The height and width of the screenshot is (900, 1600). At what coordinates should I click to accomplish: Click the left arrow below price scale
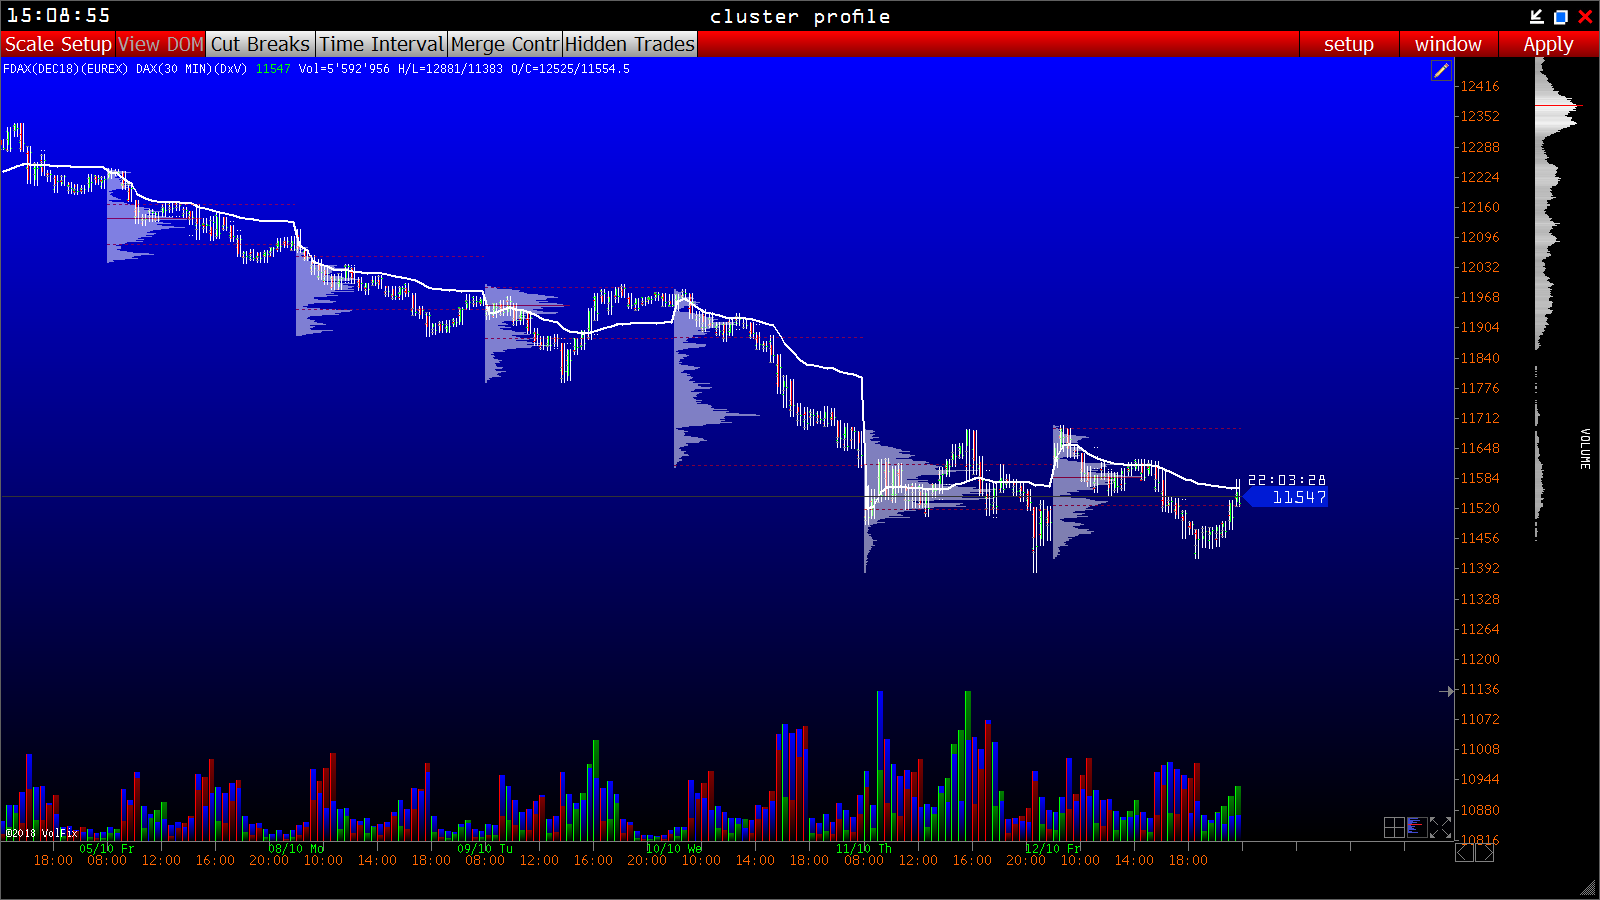[1464, 852]
